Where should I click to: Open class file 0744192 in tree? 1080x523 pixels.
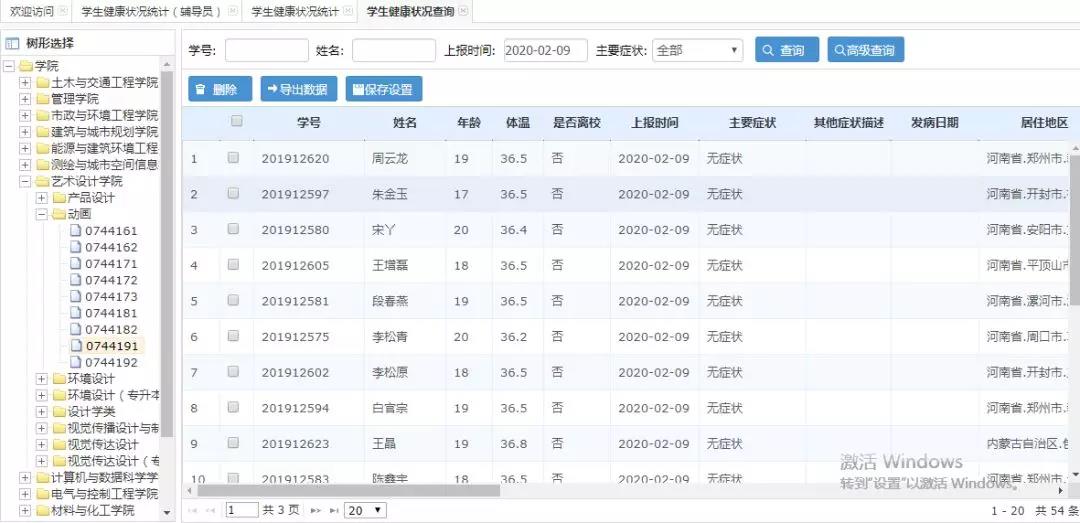[111, 363]
